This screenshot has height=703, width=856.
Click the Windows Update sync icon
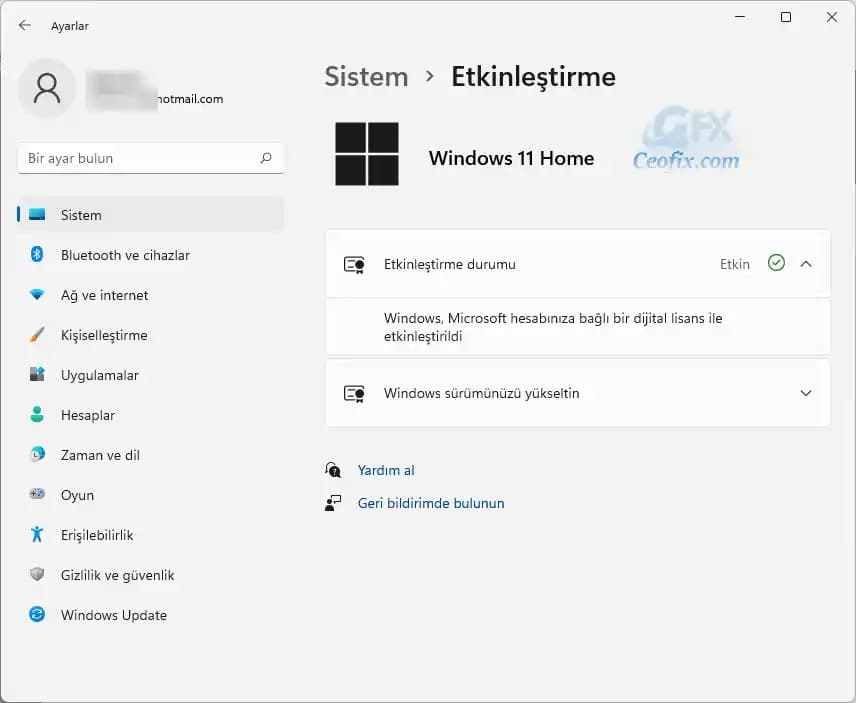(x=37, y=615)
